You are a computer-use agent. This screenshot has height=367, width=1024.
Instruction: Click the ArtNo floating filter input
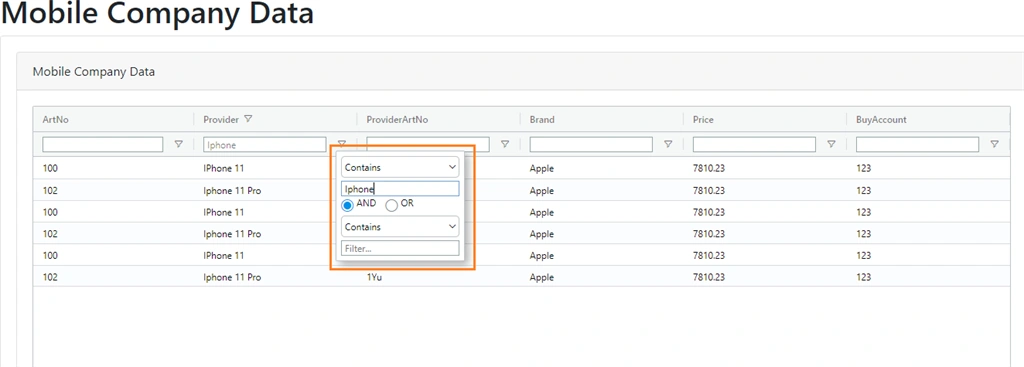point(103,144)
